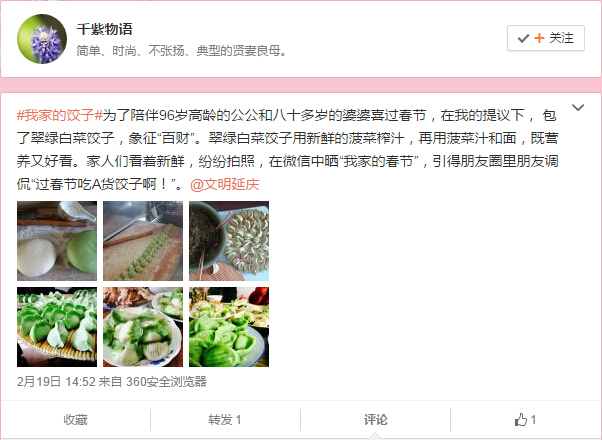Click the 2月19日 14:52 timestamp link
This screenshot has width=602, height=440.
[56, 382]
